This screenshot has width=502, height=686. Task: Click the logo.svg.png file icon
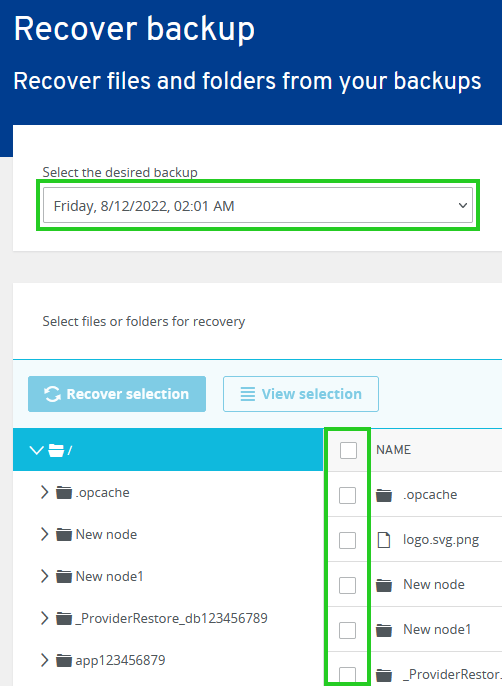coord(384,540)
